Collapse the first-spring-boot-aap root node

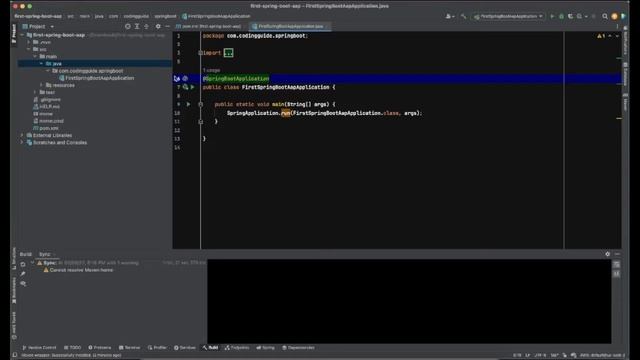click(22, 35)
